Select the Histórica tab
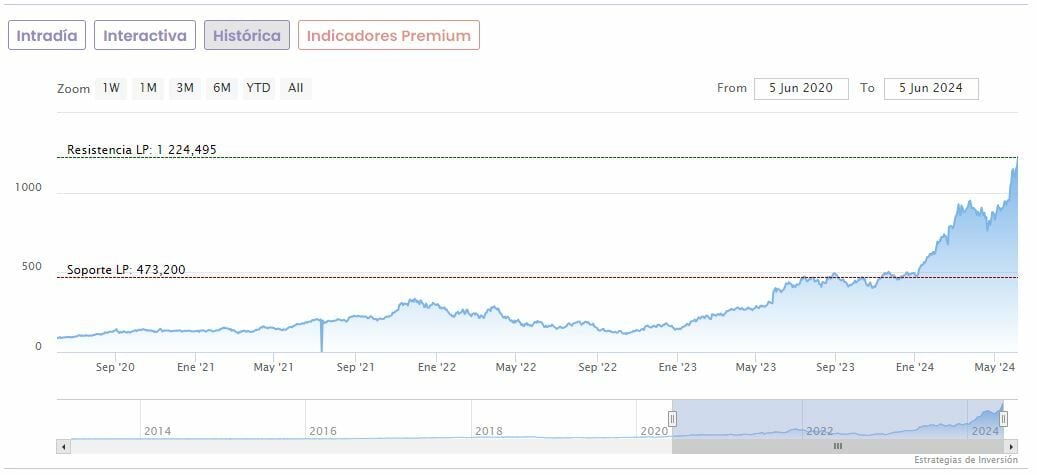The height and width of the screenshot is (475, 1037). (247, 35)
